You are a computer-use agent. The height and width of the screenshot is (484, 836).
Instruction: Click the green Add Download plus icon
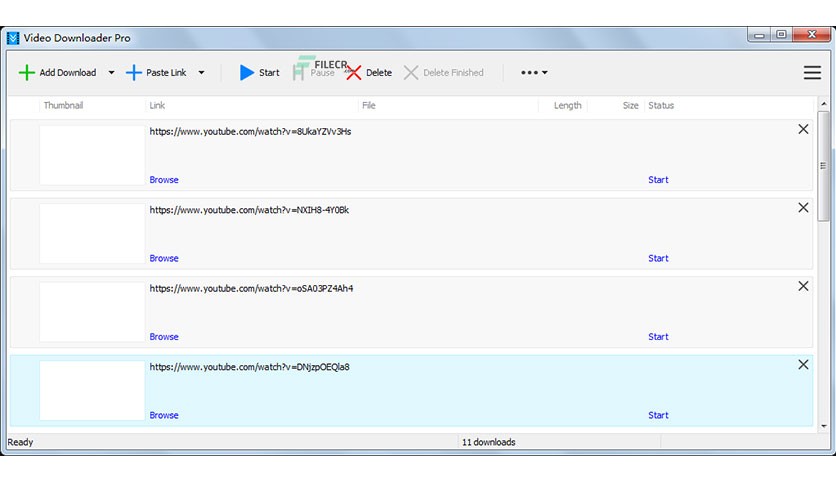point(26,72)
